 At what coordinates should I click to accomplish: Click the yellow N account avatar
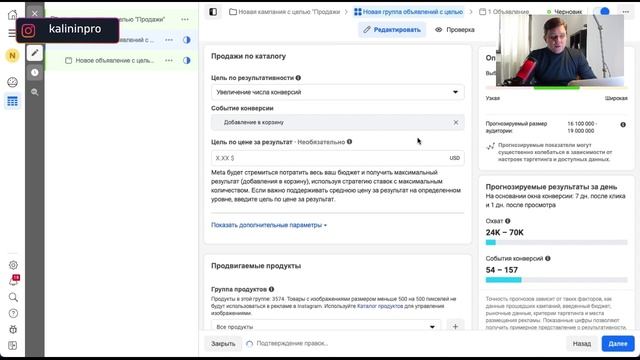(x=12, y=56)
